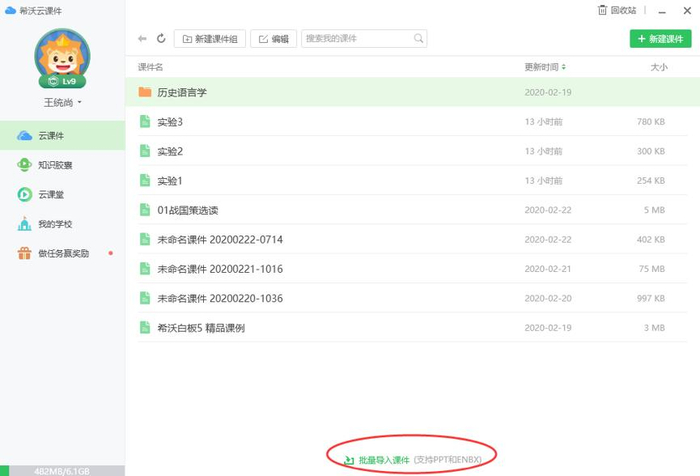Click the 课件名 column header
Screen dimensions: 700x476
pyautogui.click(x=150, y=67)
